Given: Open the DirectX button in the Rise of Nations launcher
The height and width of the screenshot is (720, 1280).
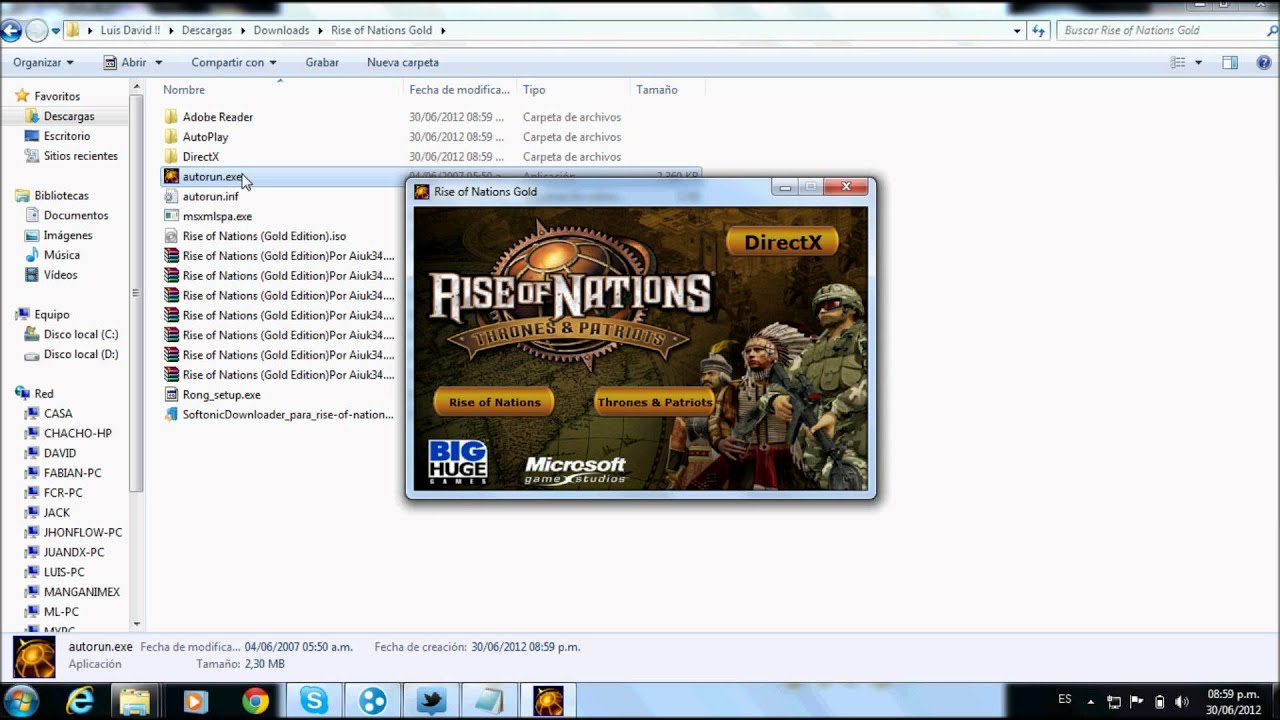Looking at the screenshot, I should pos(783,243).
